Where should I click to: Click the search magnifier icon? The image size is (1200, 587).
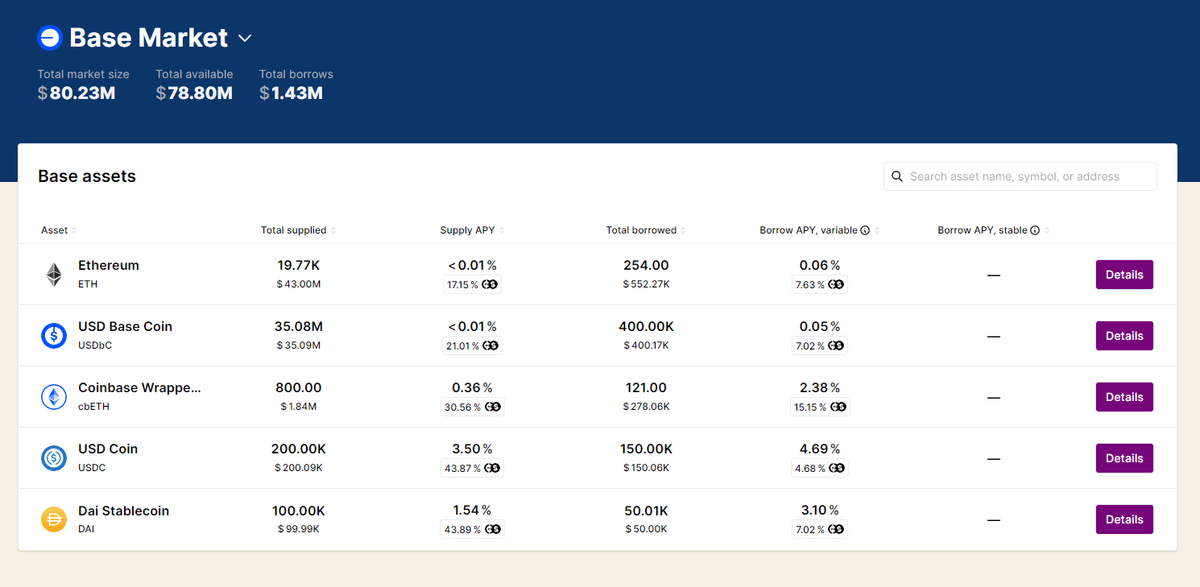click(897, 176)
